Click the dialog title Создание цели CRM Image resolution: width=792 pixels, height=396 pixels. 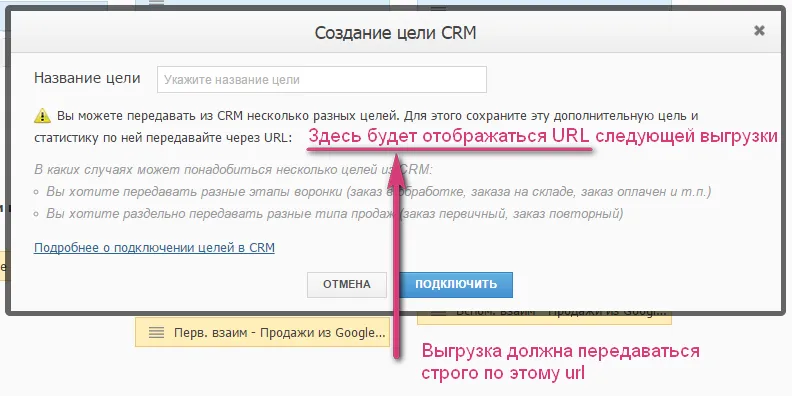(395, 33)
